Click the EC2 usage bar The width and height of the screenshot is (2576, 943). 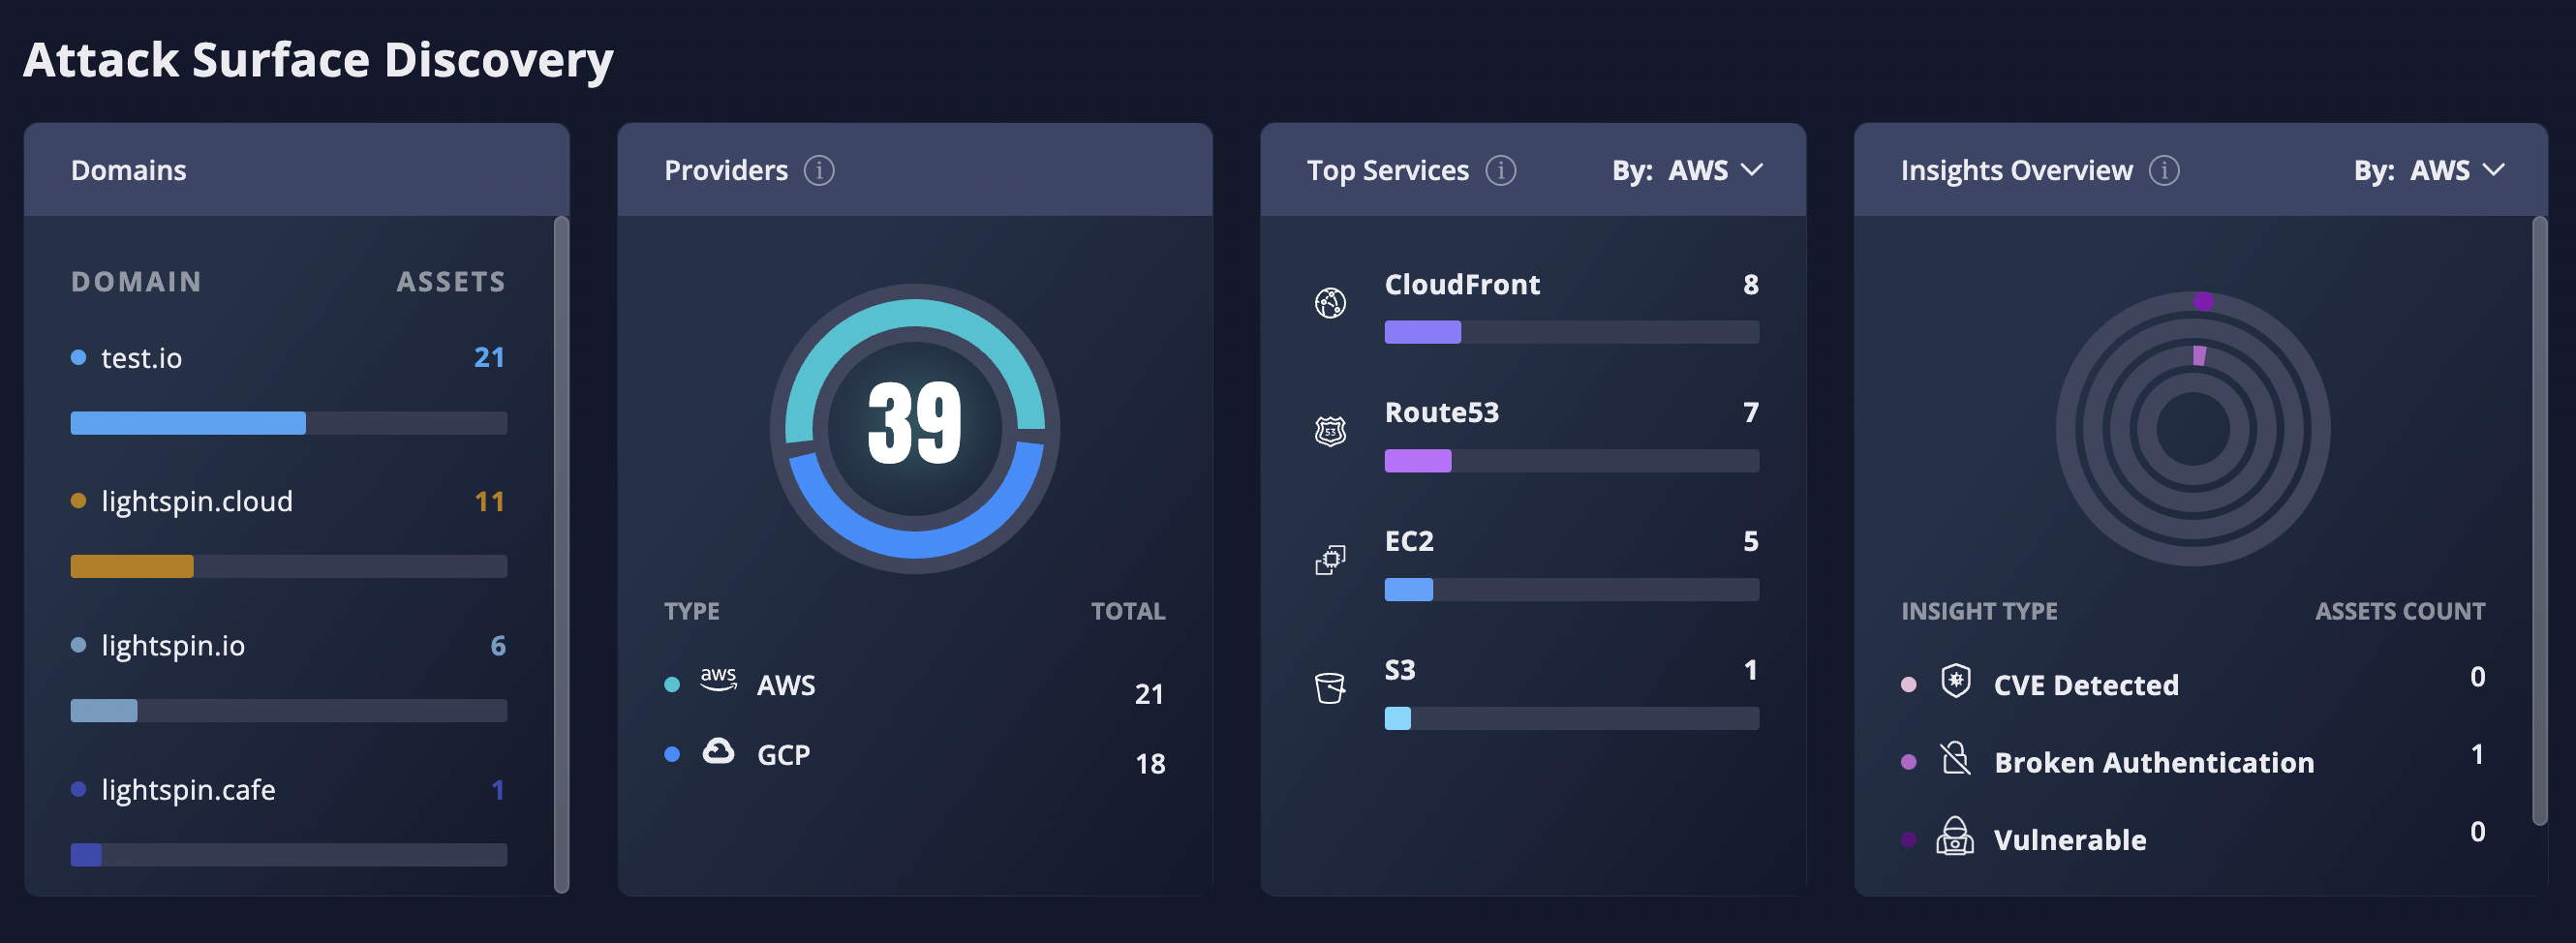(1572, 590)
